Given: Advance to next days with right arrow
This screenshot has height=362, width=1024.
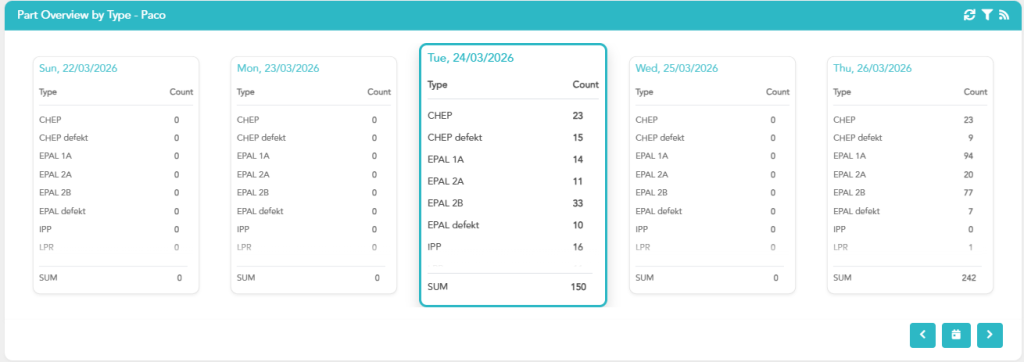Looking at the screenshot, I should point(990,335).
